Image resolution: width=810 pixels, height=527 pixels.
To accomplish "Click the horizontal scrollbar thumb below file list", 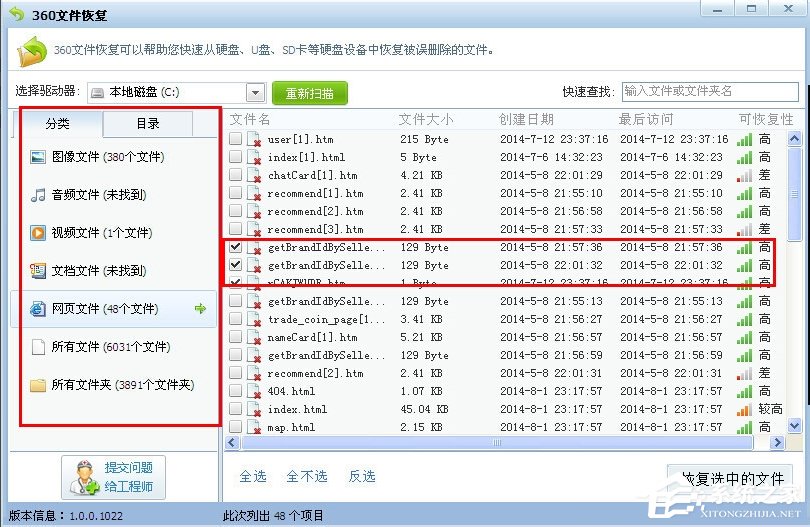I will click(x=497, y=443).
